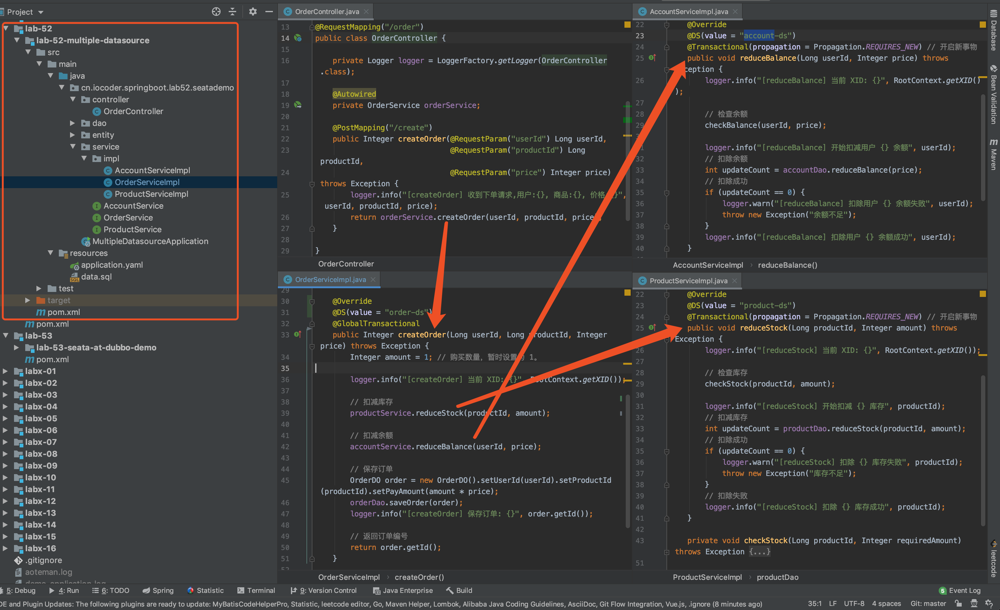Click the collapse all icon in Project panel
This screenshot has width=1000, height=610.
click(x=233, y=12)
